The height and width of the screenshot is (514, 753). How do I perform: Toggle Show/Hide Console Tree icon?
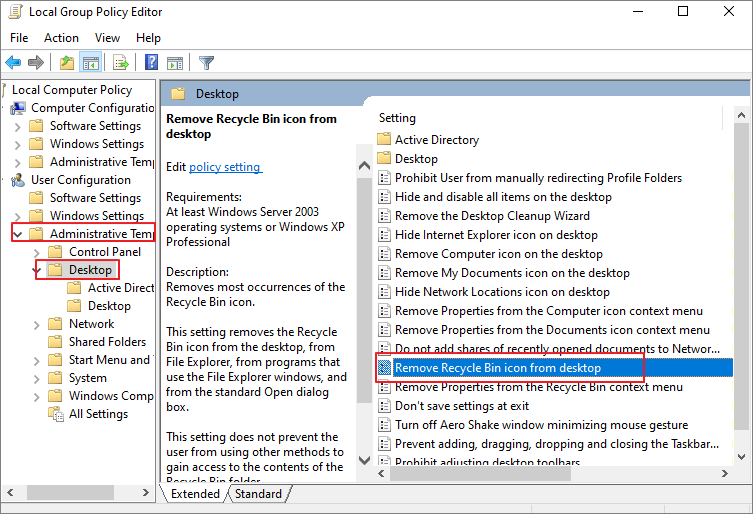(x=91, y=62)
